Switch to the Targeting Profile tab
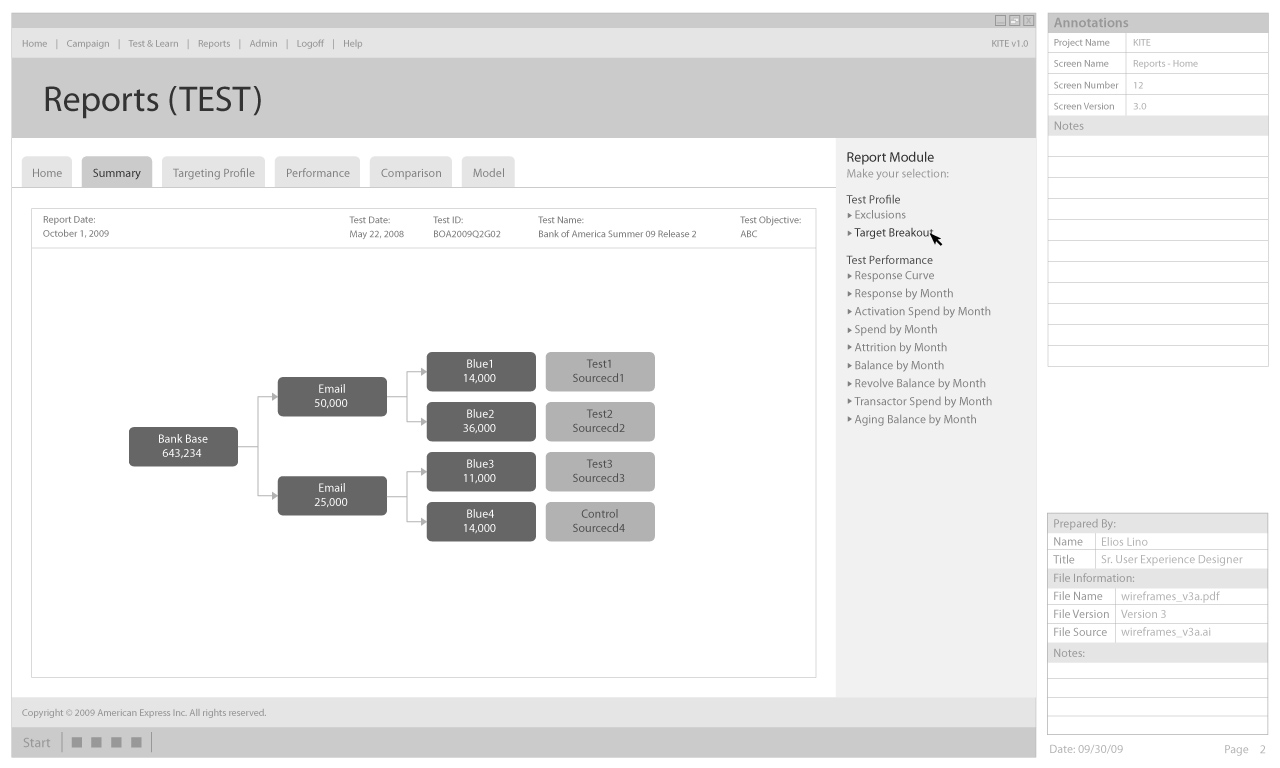This screenshot has width=1280, height=768. point(213,173)
